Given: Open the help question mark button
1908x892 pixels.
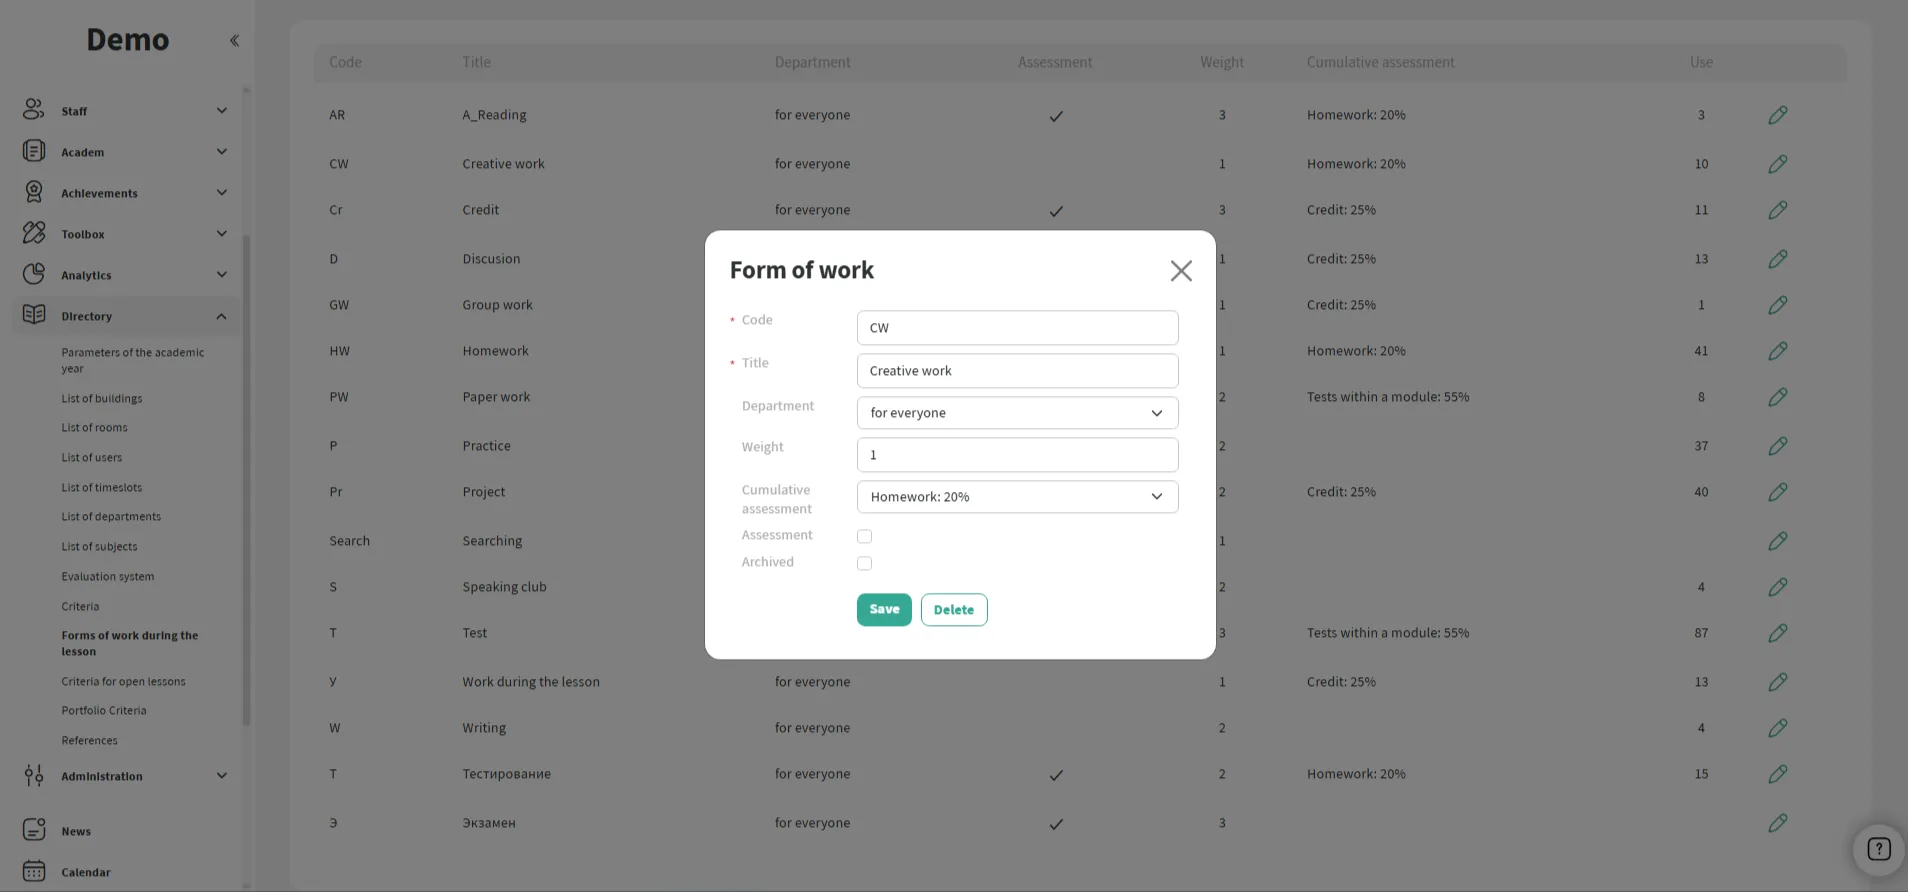Looking at the screenshot, I should [1878, 849].
